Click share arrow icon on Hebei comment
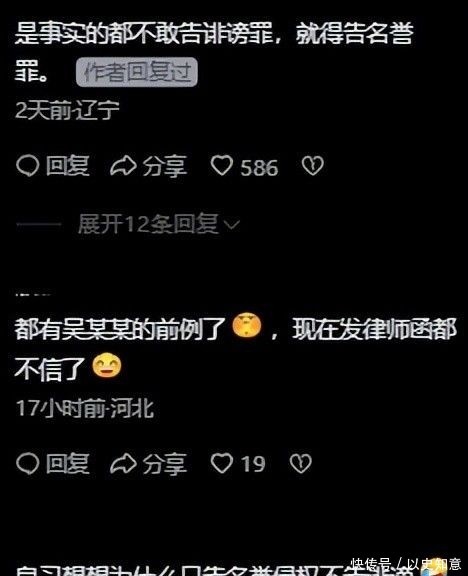The height and width of the screenshot is (576, 468). pos(124,463)
